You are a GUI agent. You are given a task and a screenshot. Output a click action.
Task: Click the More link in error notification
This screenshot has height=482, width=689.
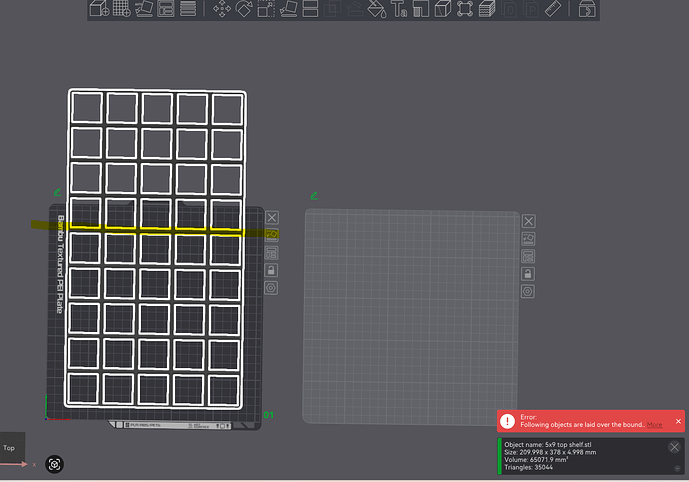[654, 424]
